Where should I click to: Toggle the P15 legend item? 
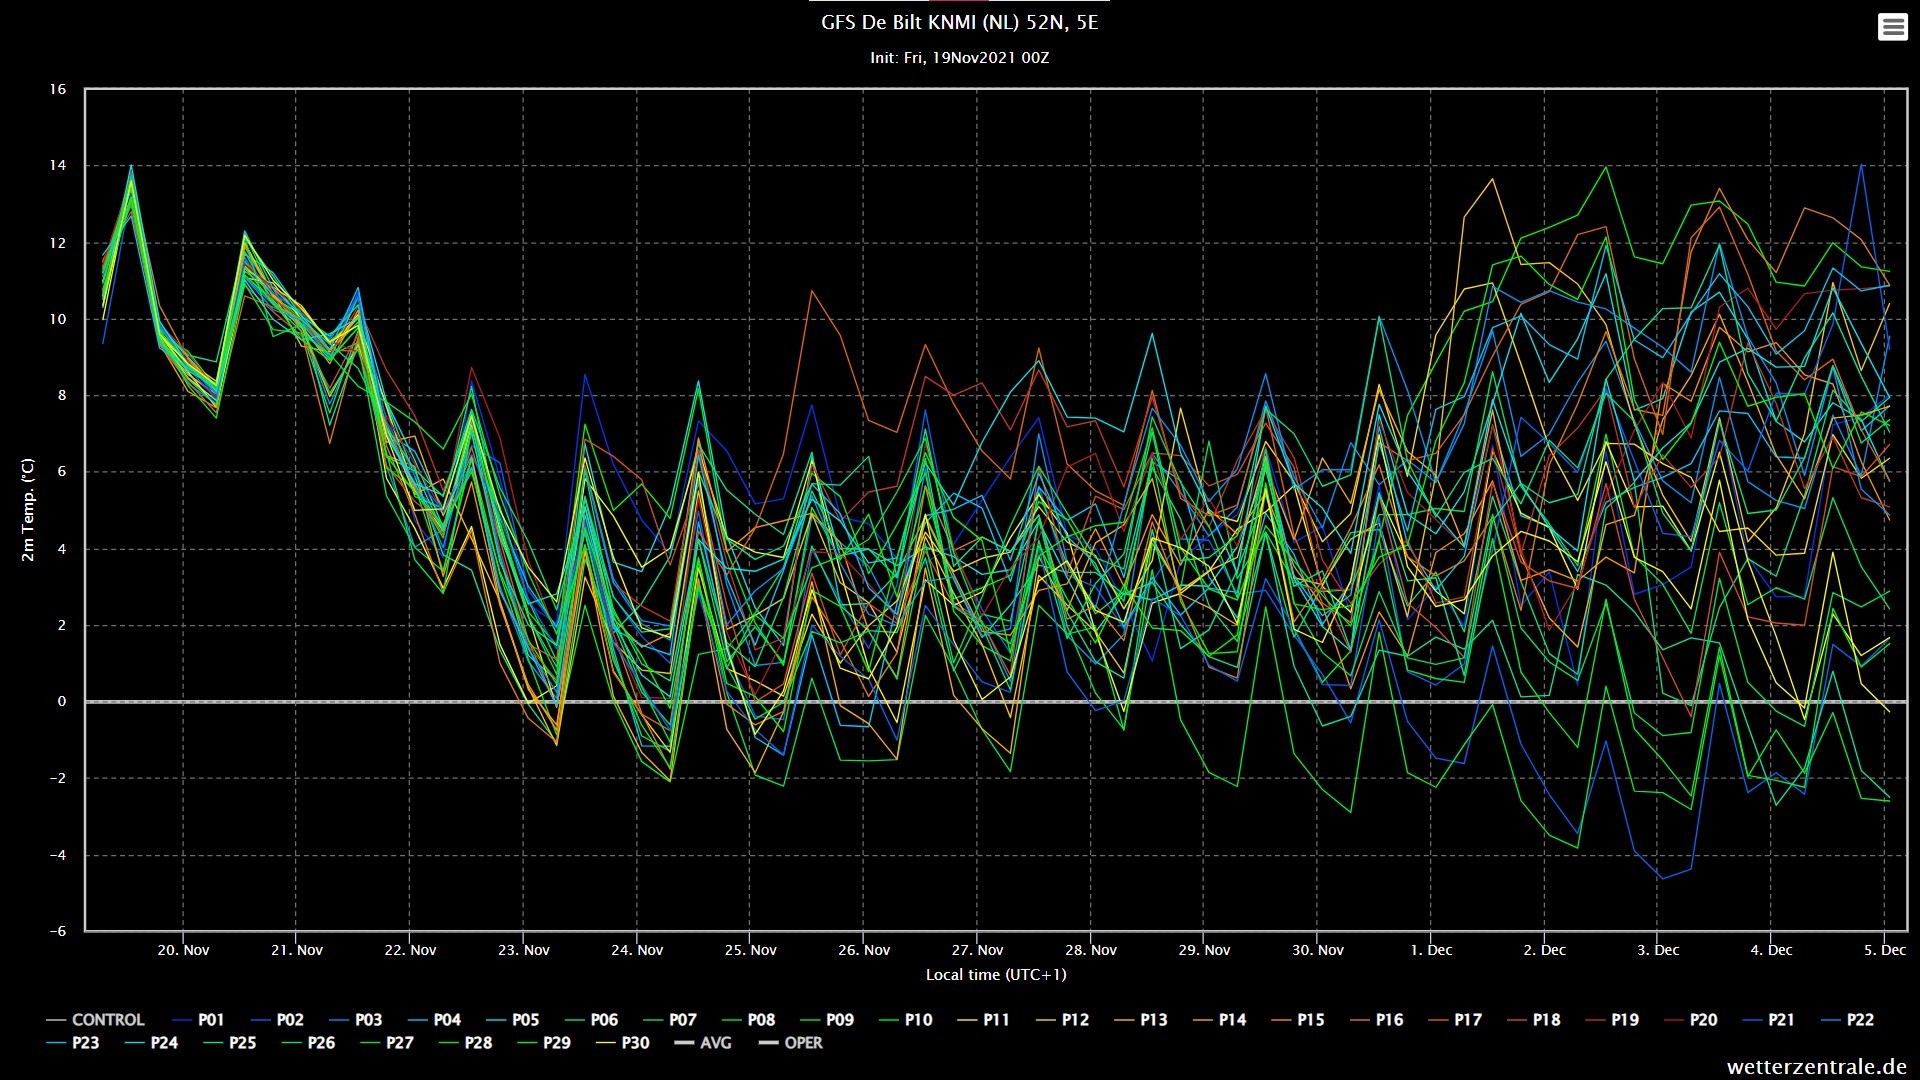pos(1298,1020)
